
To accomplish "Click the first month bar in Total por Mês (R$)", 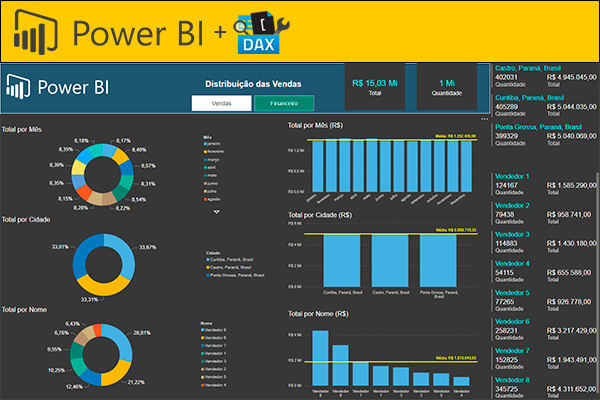I will tap(318, 166).
